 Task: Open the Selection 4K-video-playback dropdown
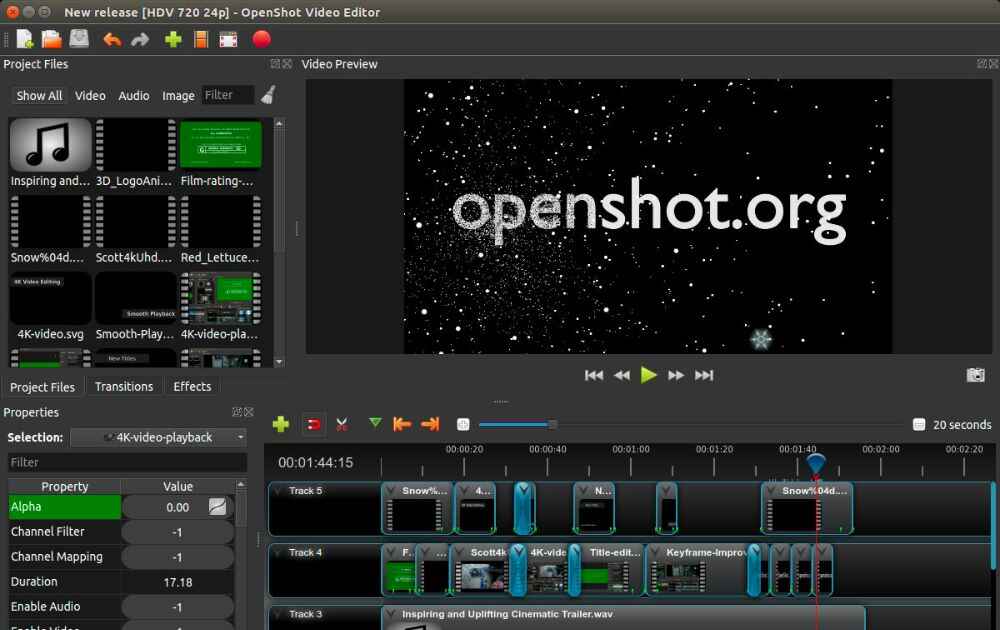pos(158,437)
